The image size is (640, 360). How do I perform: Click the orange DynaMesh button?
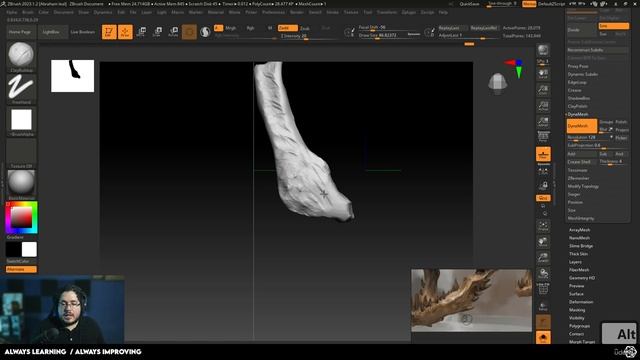[582, 126]
